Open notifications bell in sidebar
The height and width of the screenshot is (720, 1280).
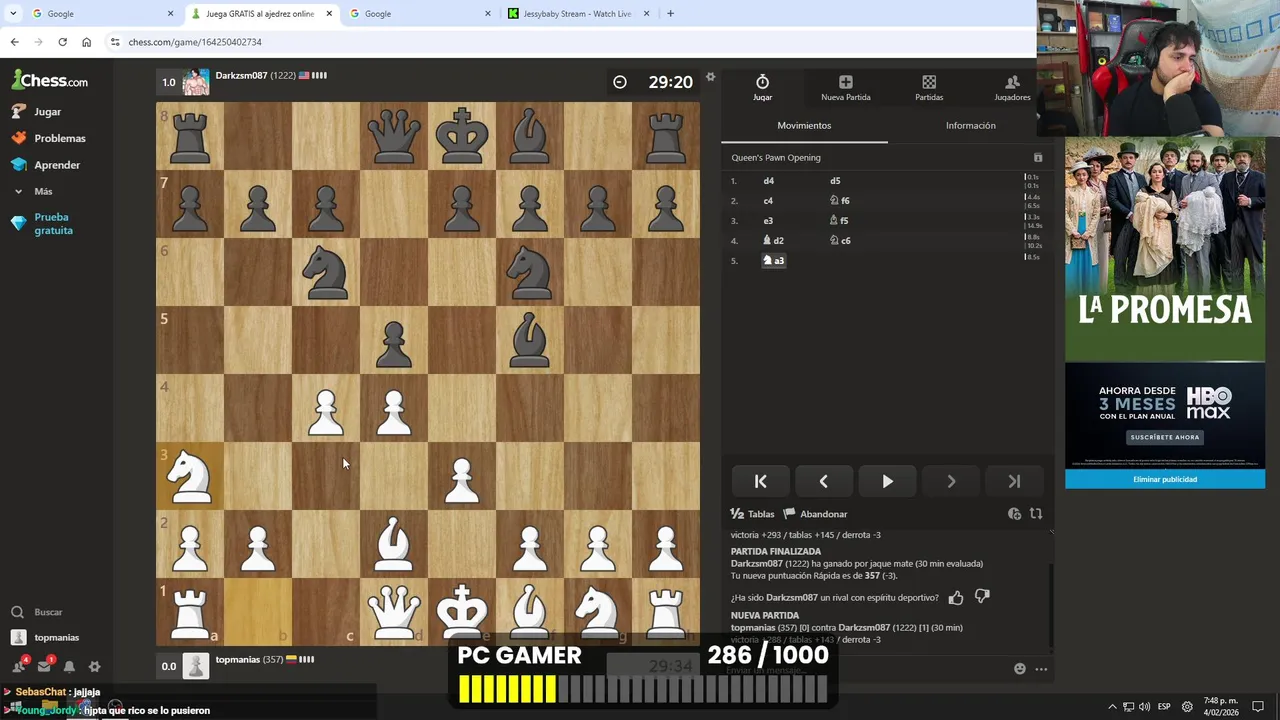(x=69, y=666)
